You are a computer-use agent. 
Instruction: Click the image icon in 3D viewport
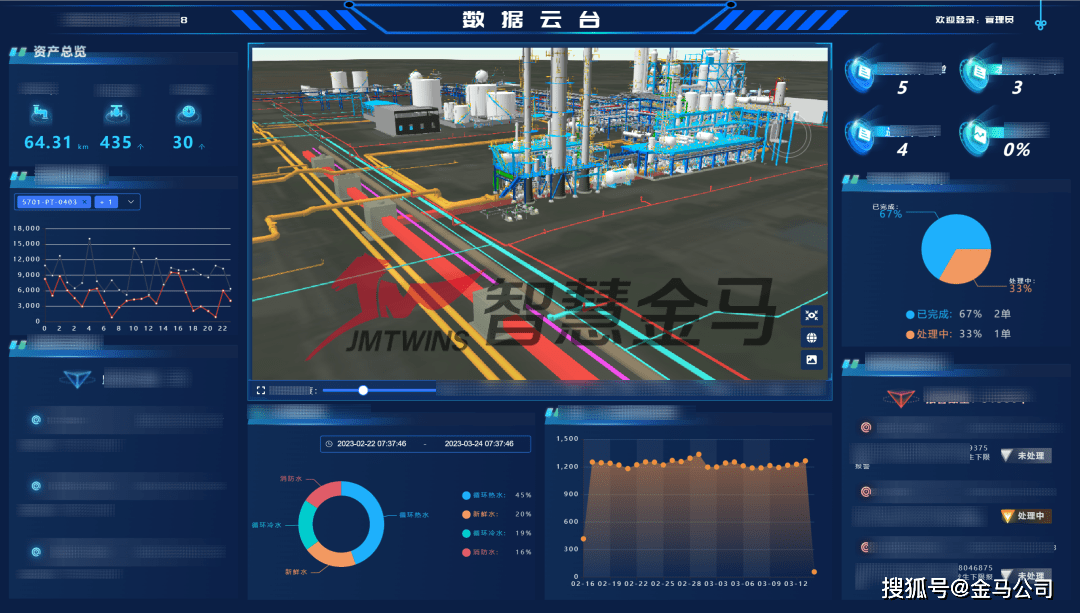click(x=811, y=359)
